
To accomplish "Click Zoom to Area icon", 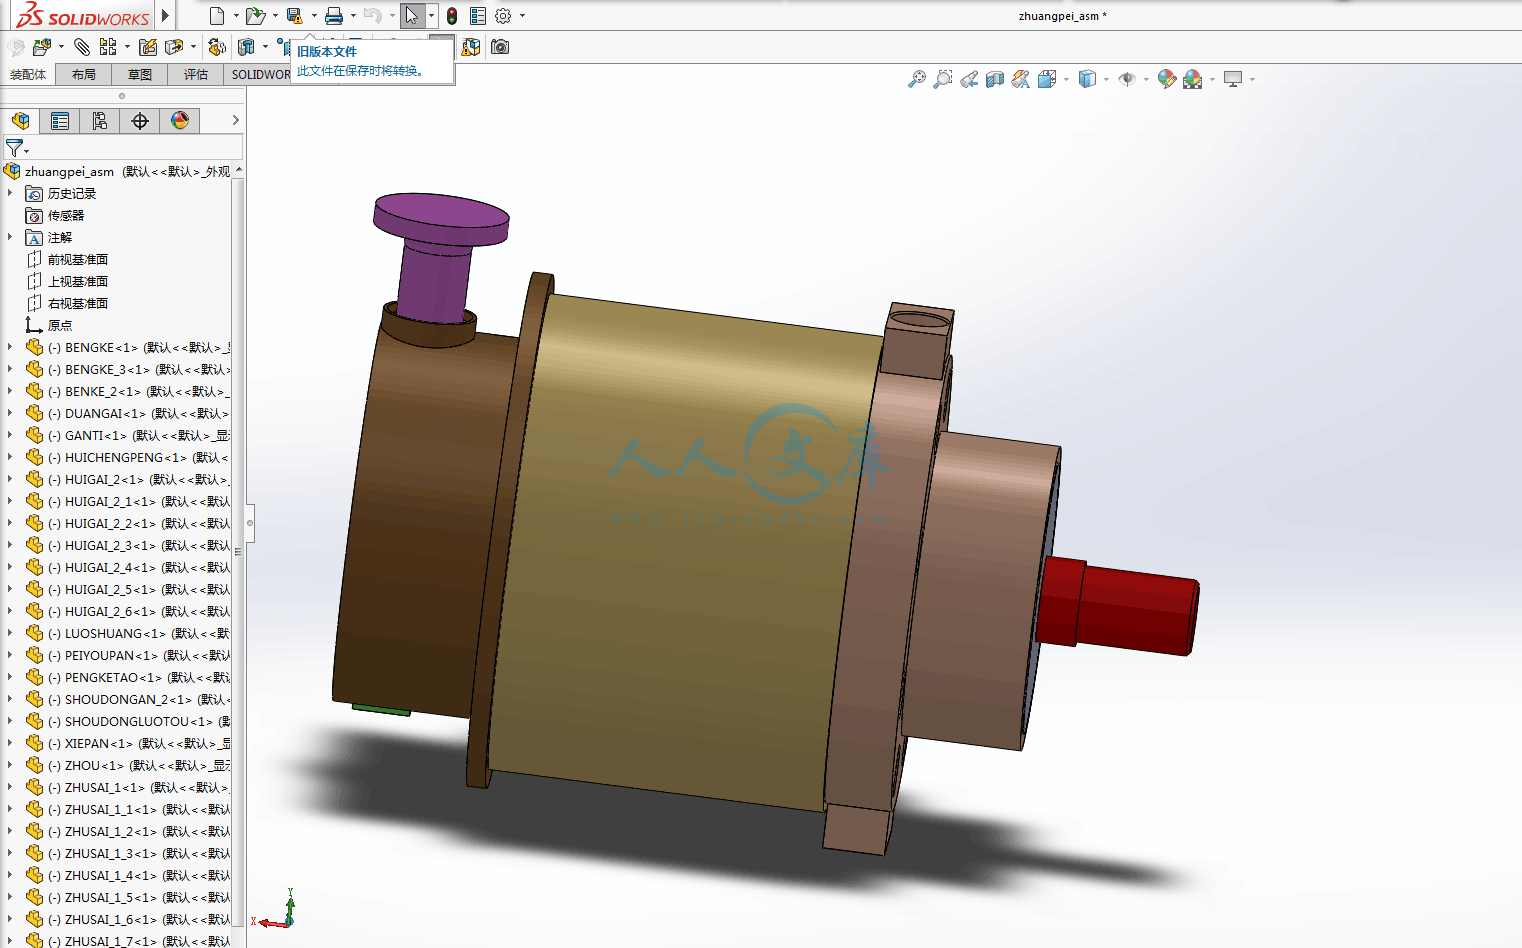I will click(x=942, y=79).
